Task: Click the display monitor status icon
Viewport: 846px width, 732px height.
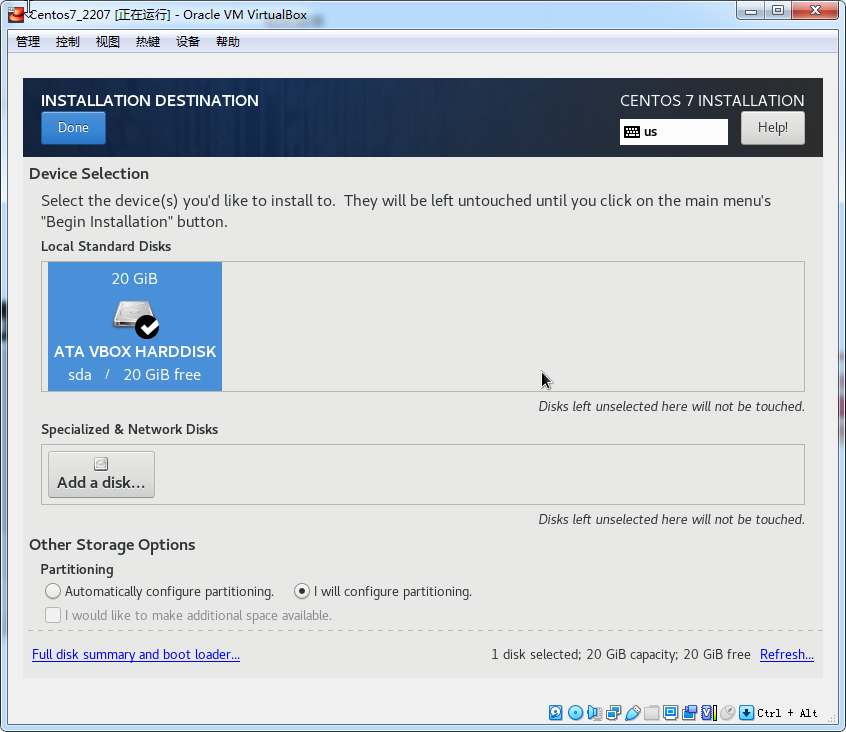Action: tap(671, 713)
